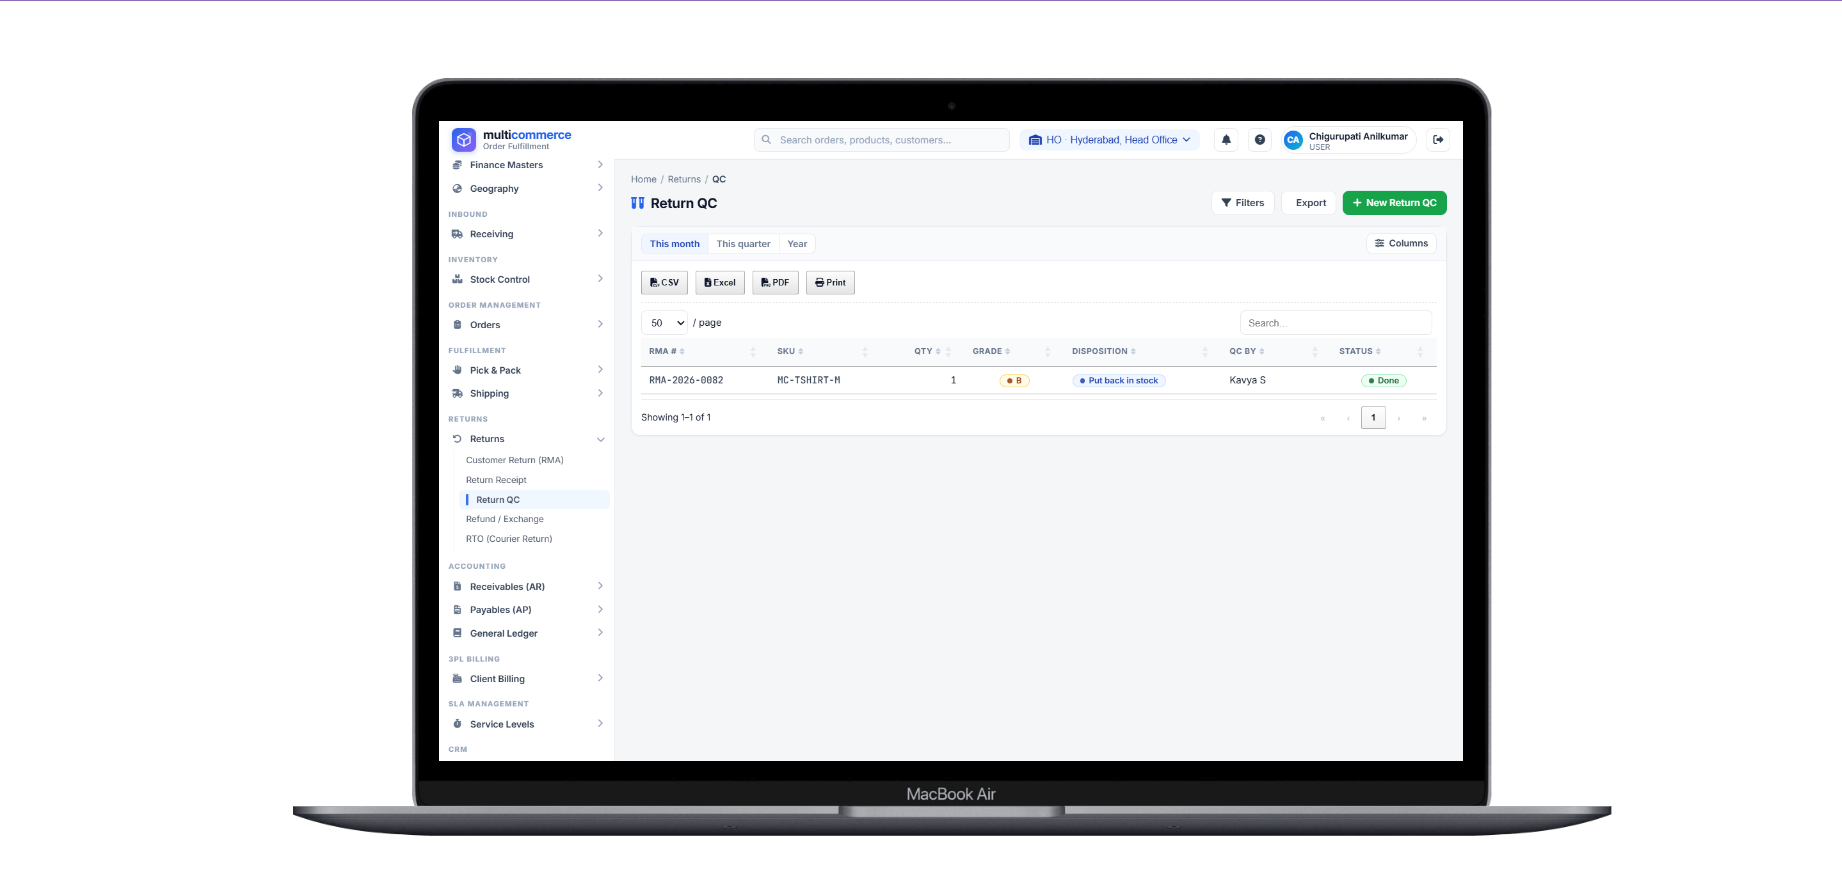This screenshot has height=878, width=1842.
Task: Click the Client Billing icon
Action: (x=457, y=679)
